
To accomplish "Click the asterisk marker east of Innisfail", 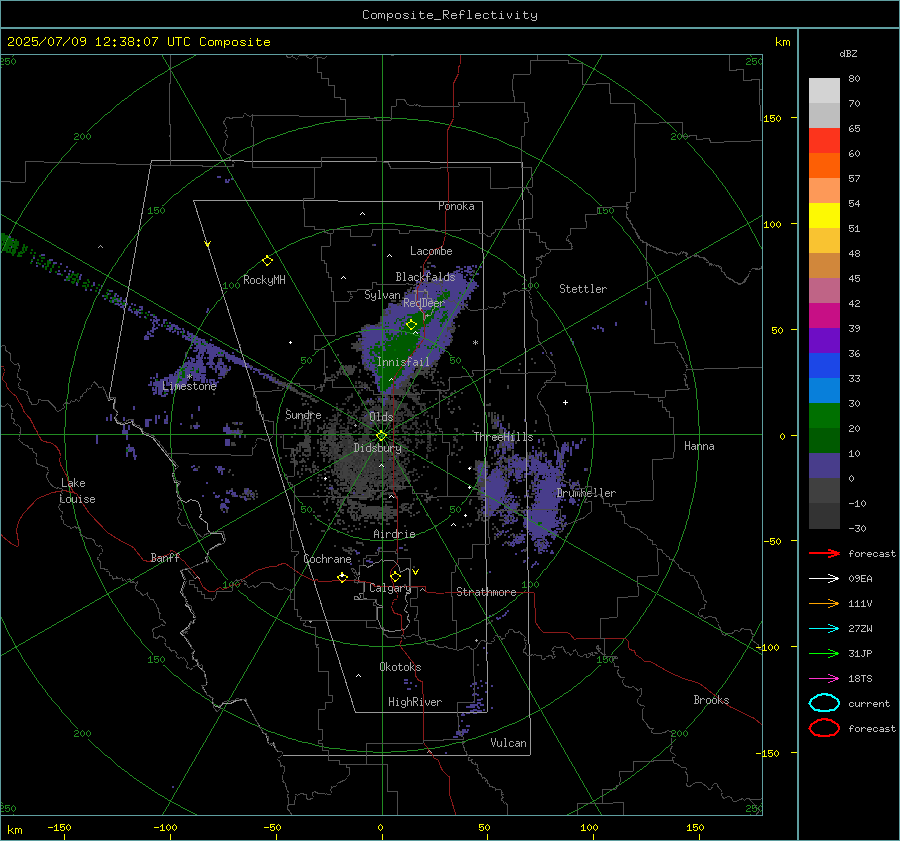I will 475,343.
